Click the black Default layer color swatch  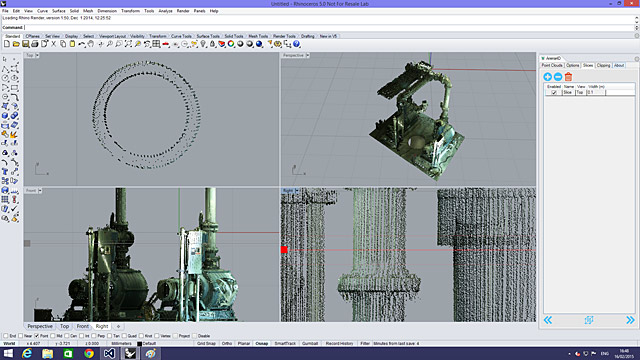139,344
